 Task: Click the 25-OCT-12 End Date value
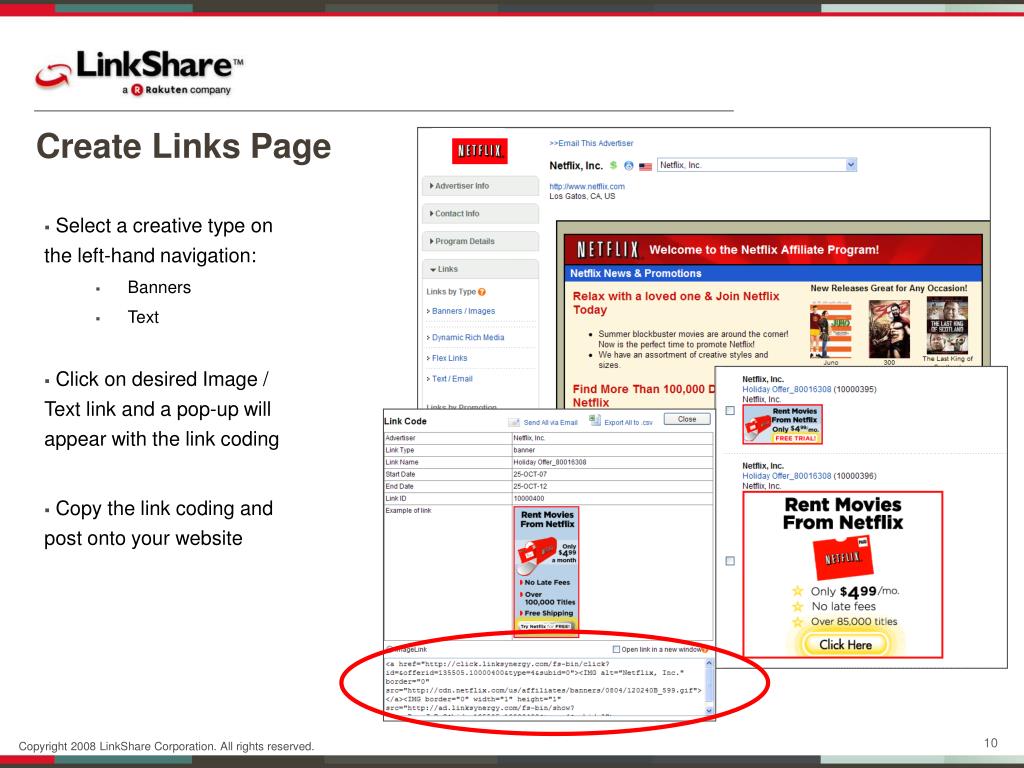tap(530, 487)
